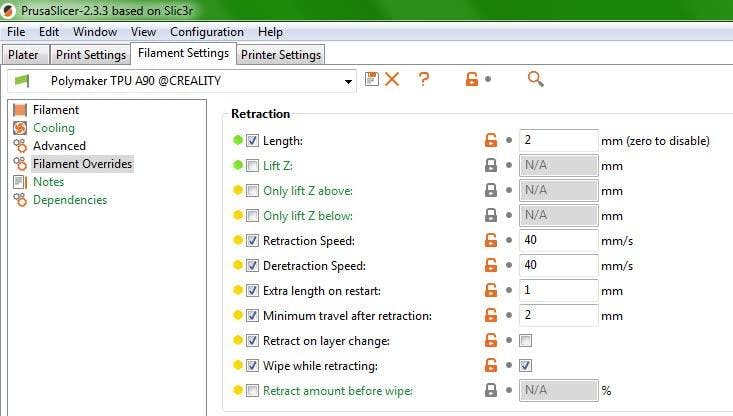Enable the Lift Z override checkbox

point(253,166)
